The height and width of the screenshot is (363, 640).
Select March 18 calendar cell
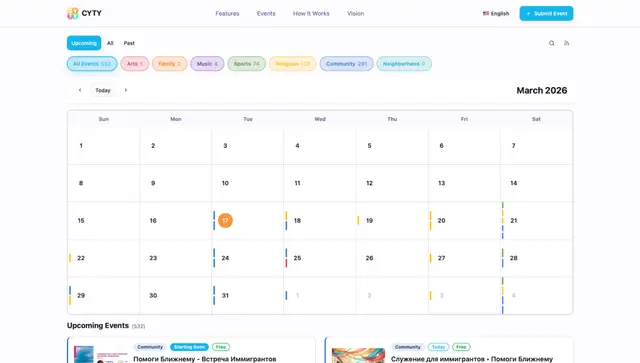tap(320, 220)
